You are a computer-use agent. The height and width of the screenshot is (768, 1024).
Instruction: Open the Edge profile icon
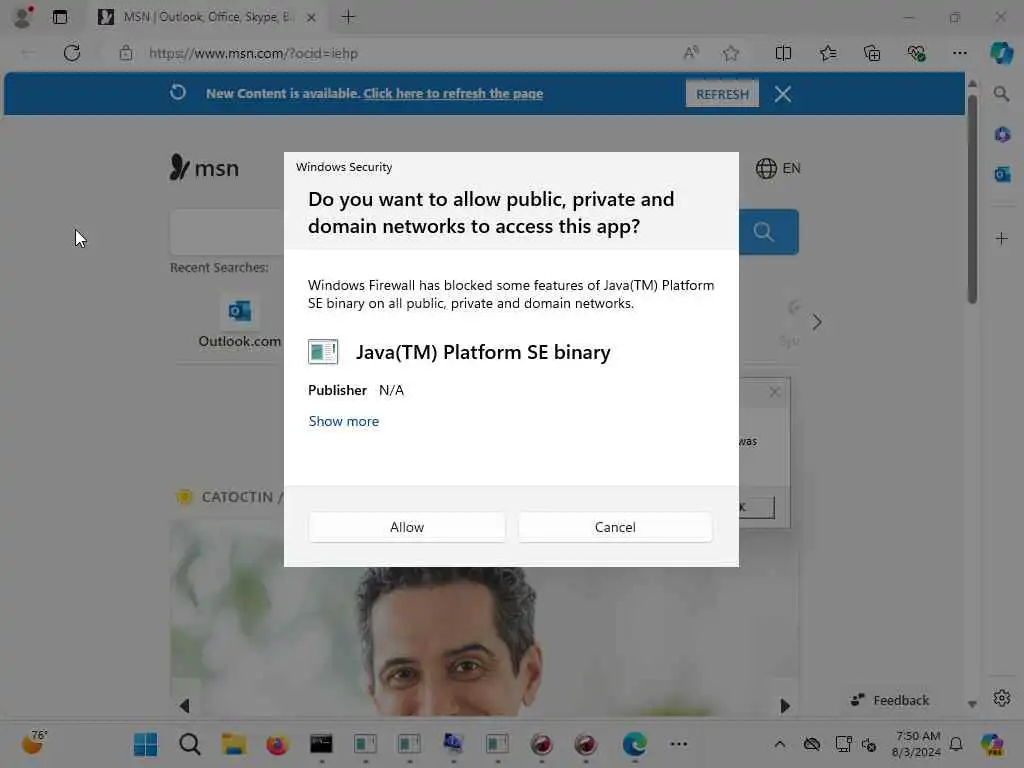(23, 17)
